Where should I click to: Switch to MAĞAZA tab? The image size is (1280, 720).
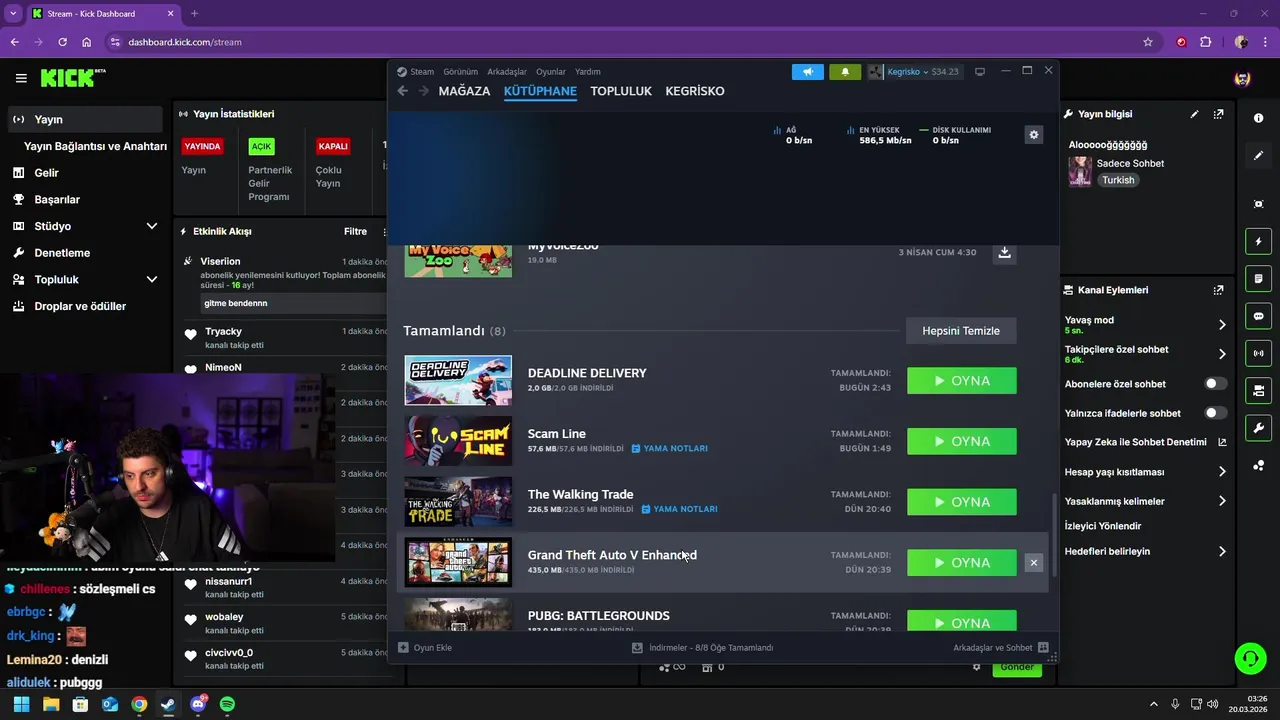tap(464, 91)
